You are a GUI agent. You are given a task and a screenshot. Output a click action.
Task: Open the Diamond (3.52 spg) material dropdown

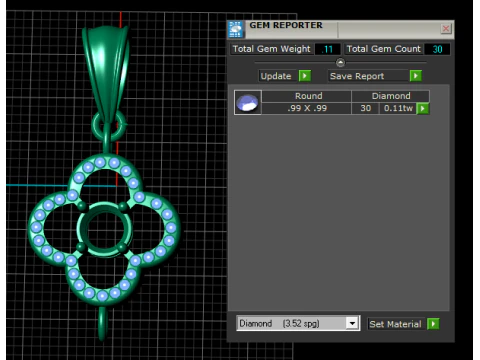352,323
